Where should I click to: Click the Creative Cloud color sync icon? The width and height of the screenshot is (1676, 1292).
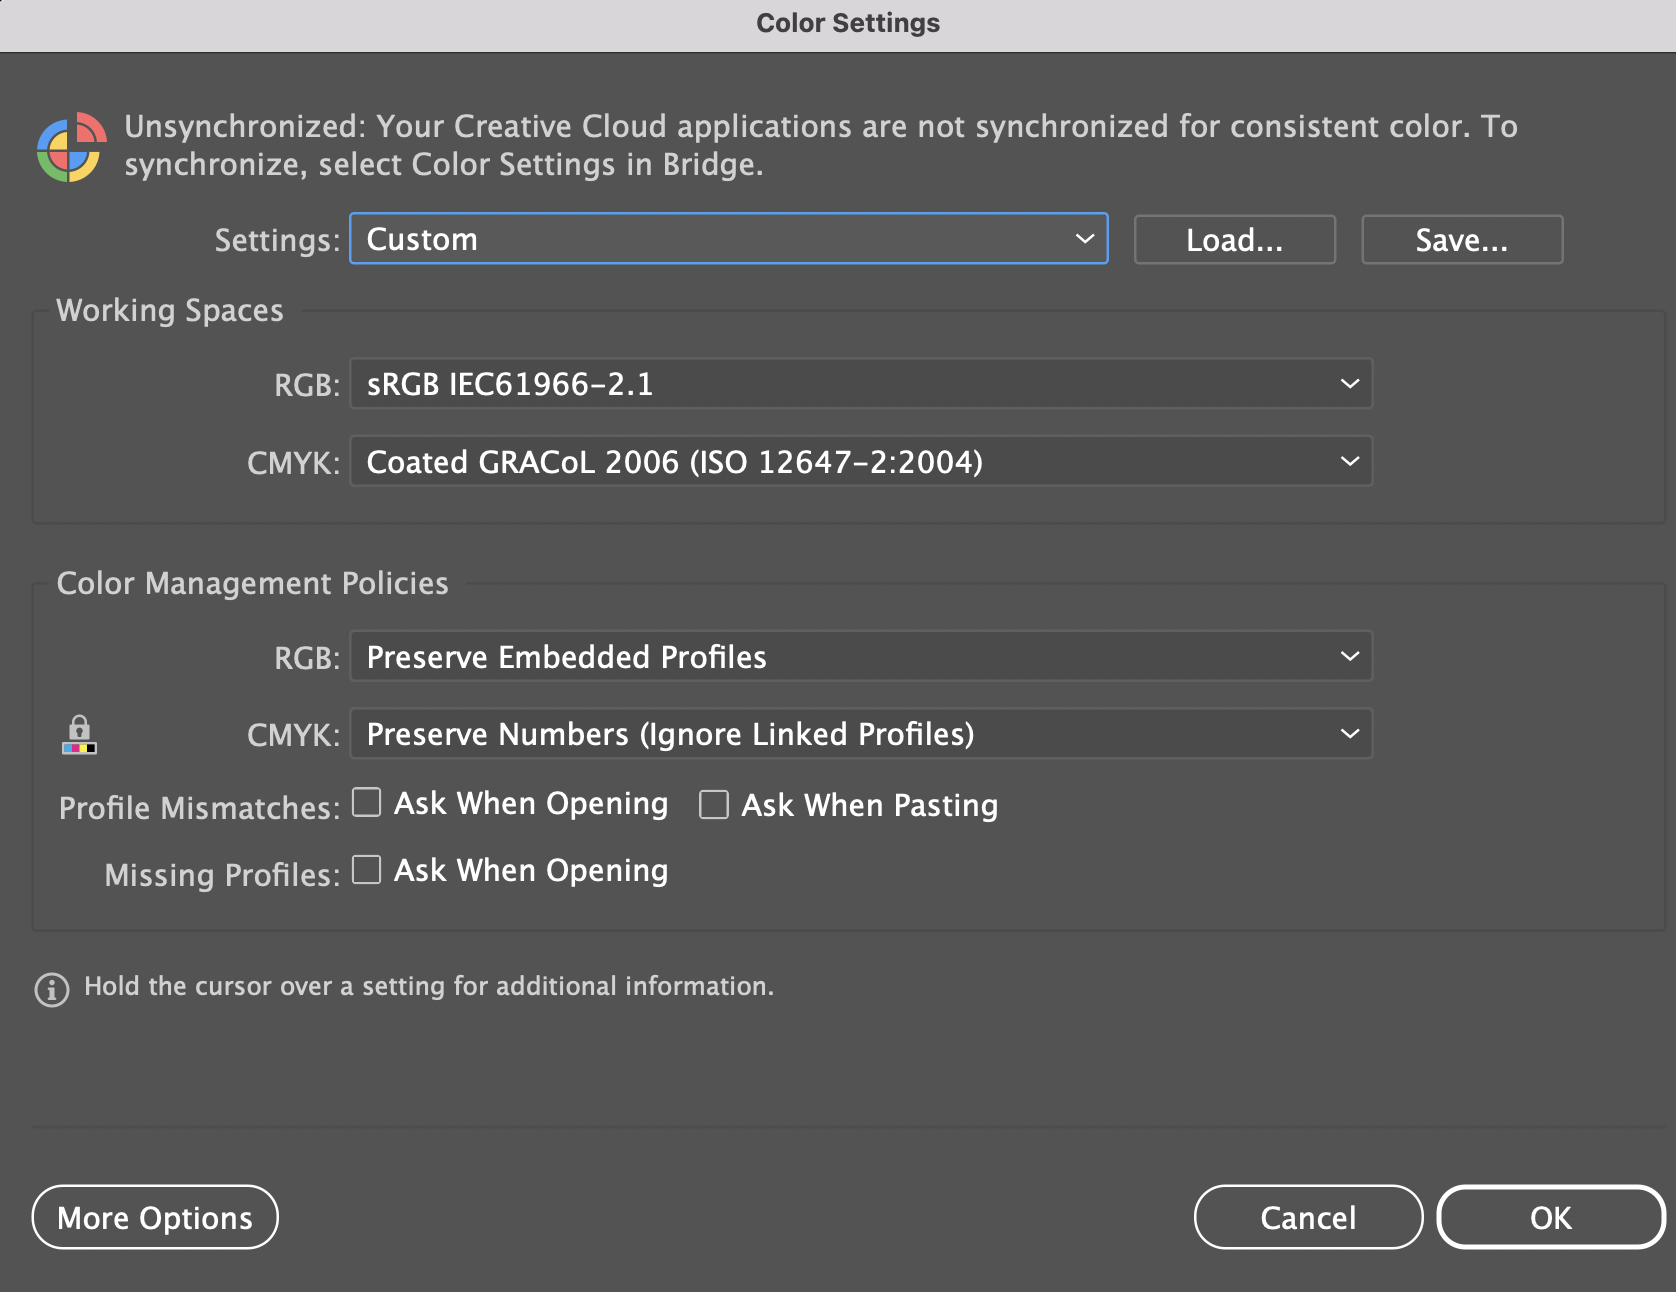tap(70, 147)
